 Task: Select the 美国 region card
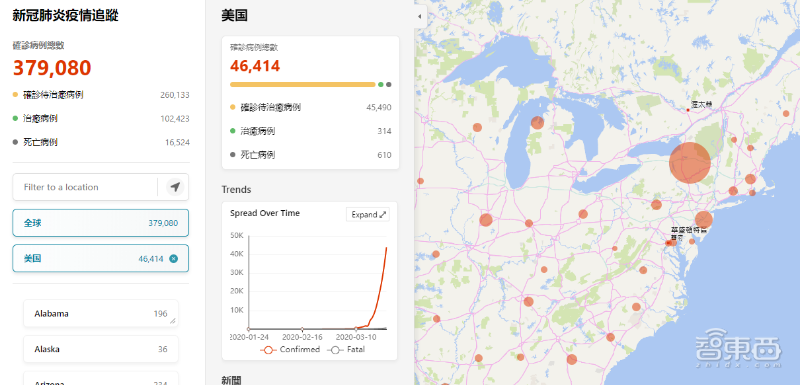[x=101, y=259]
